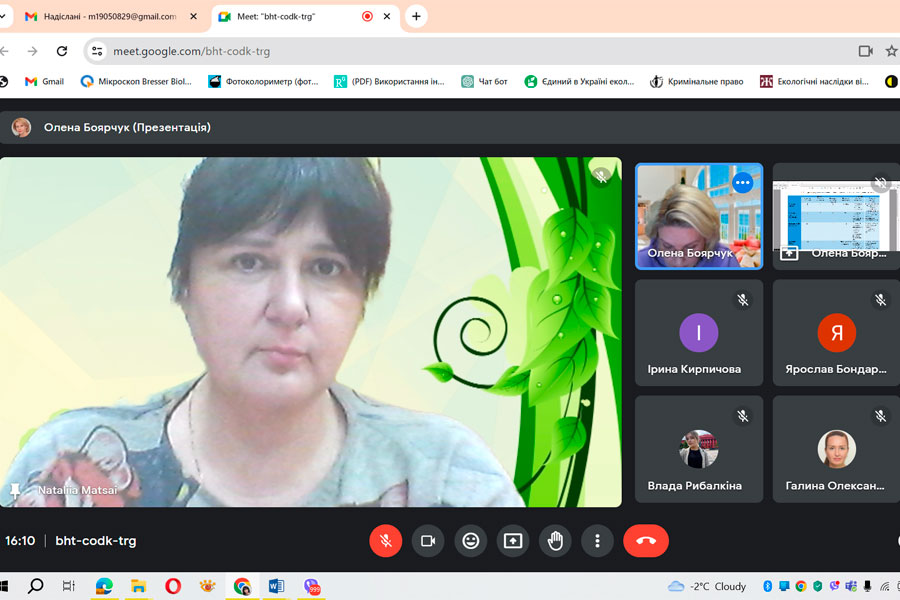Click the meeting code bht-codk-trg text

click(x=96, y=541)
